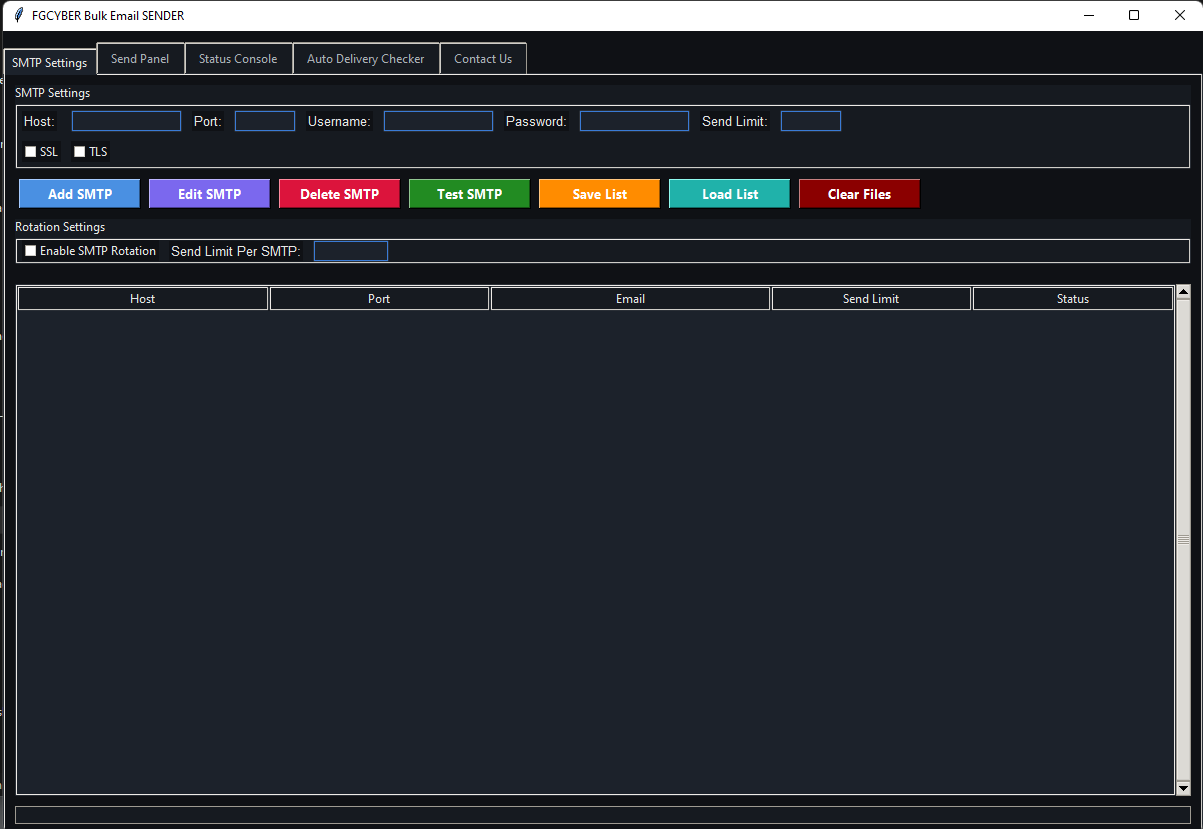
Task: Open the Contact Us tab
Action: (483, 59)
